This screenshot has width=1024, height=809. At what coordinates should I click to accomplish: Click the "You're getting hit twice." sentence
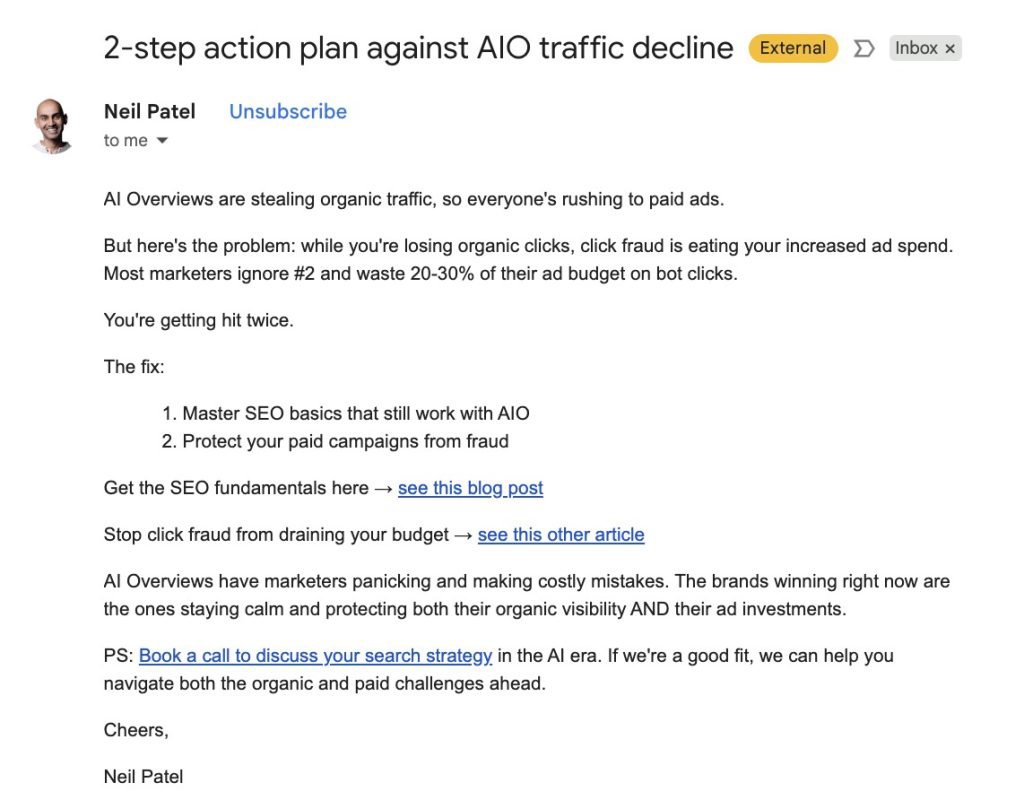pos(198,321)
